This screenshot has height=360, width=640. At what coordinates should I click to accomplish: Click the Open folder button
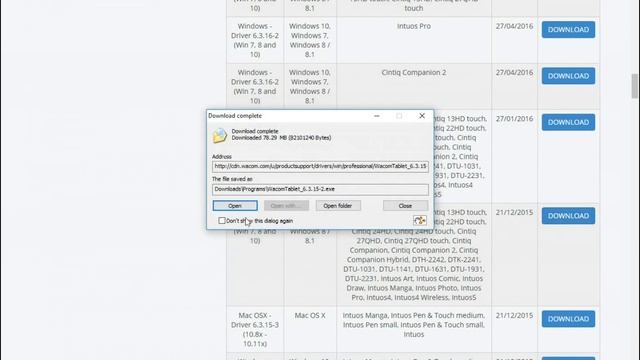338,206
